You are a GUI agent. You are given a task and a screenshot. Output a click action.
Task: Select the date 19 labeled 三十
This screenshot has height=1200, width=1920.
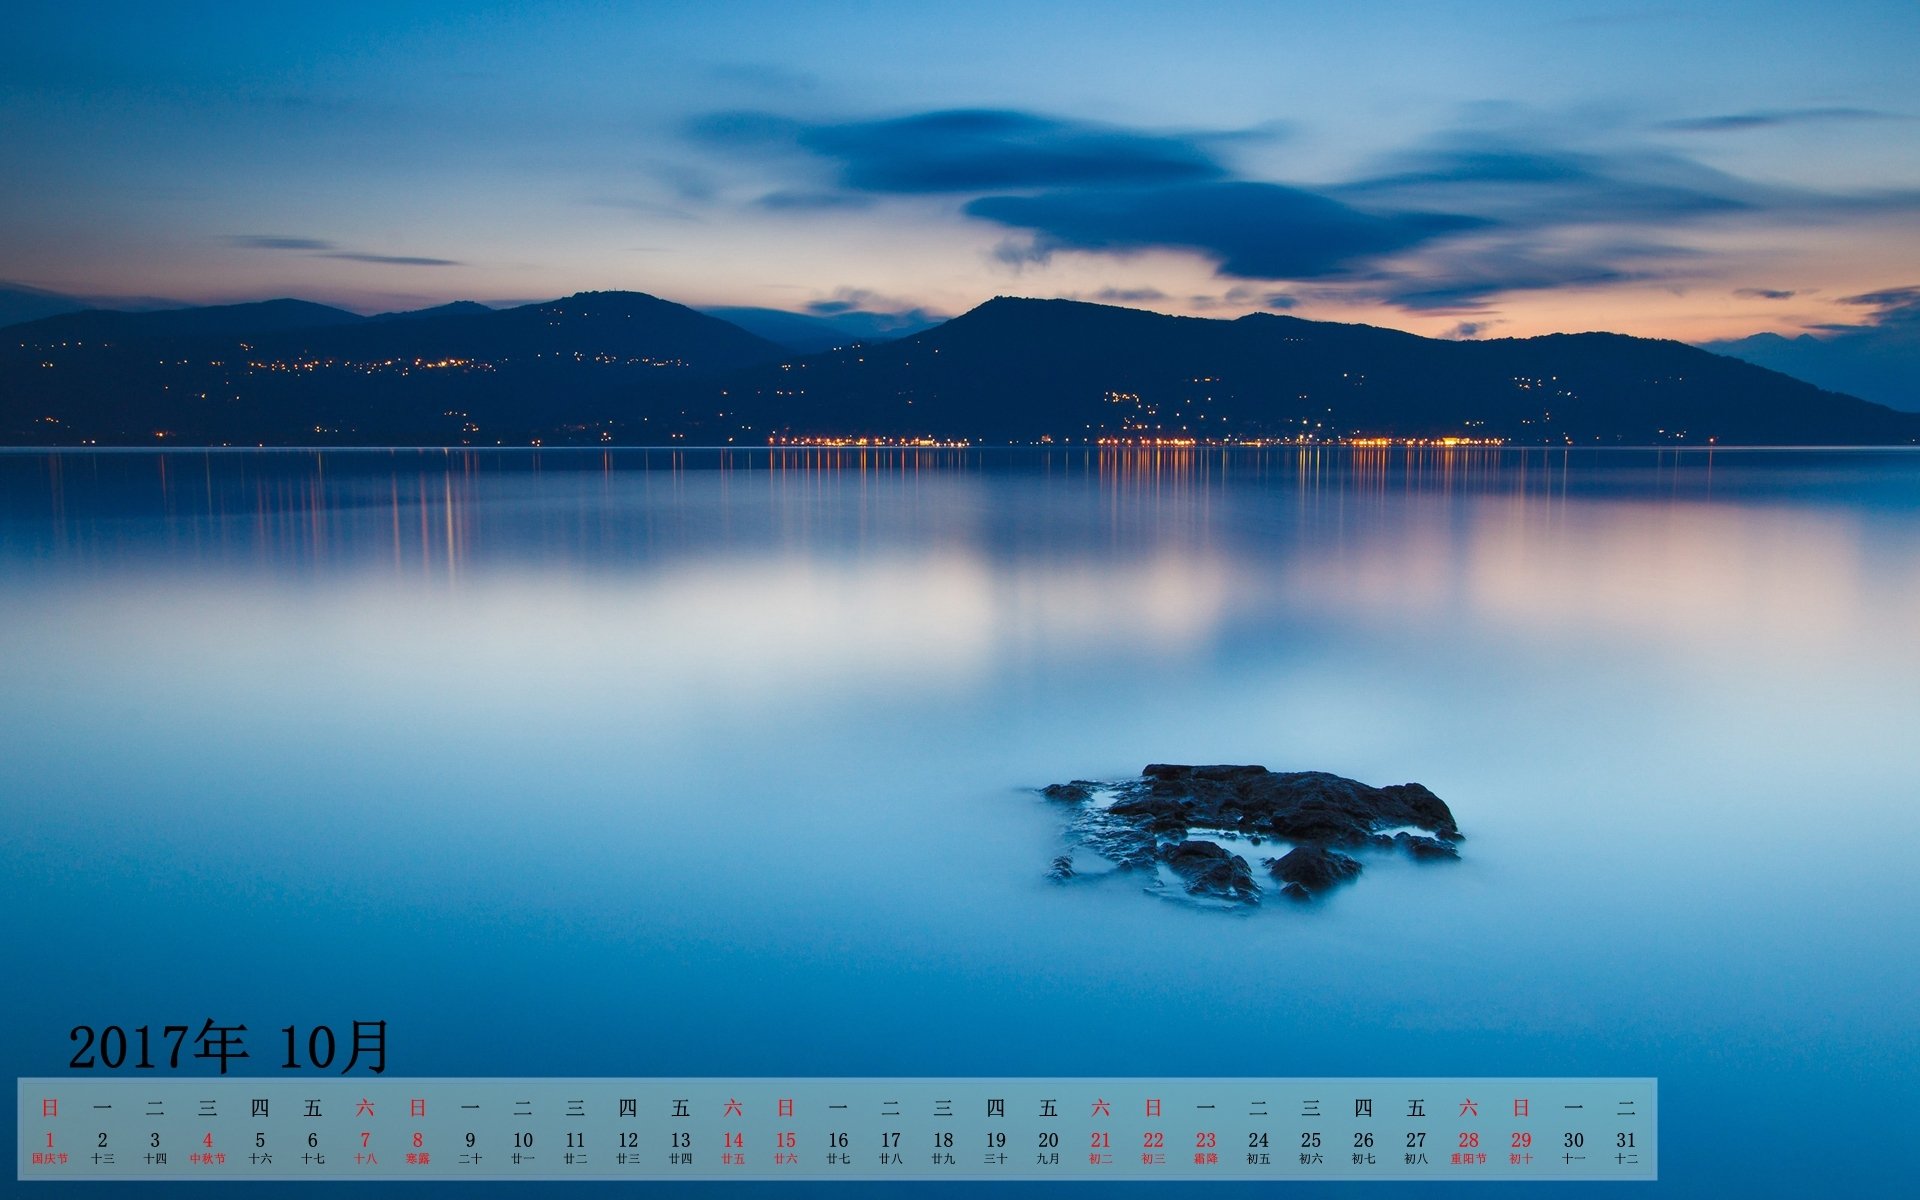click(x=995, y=1141)
